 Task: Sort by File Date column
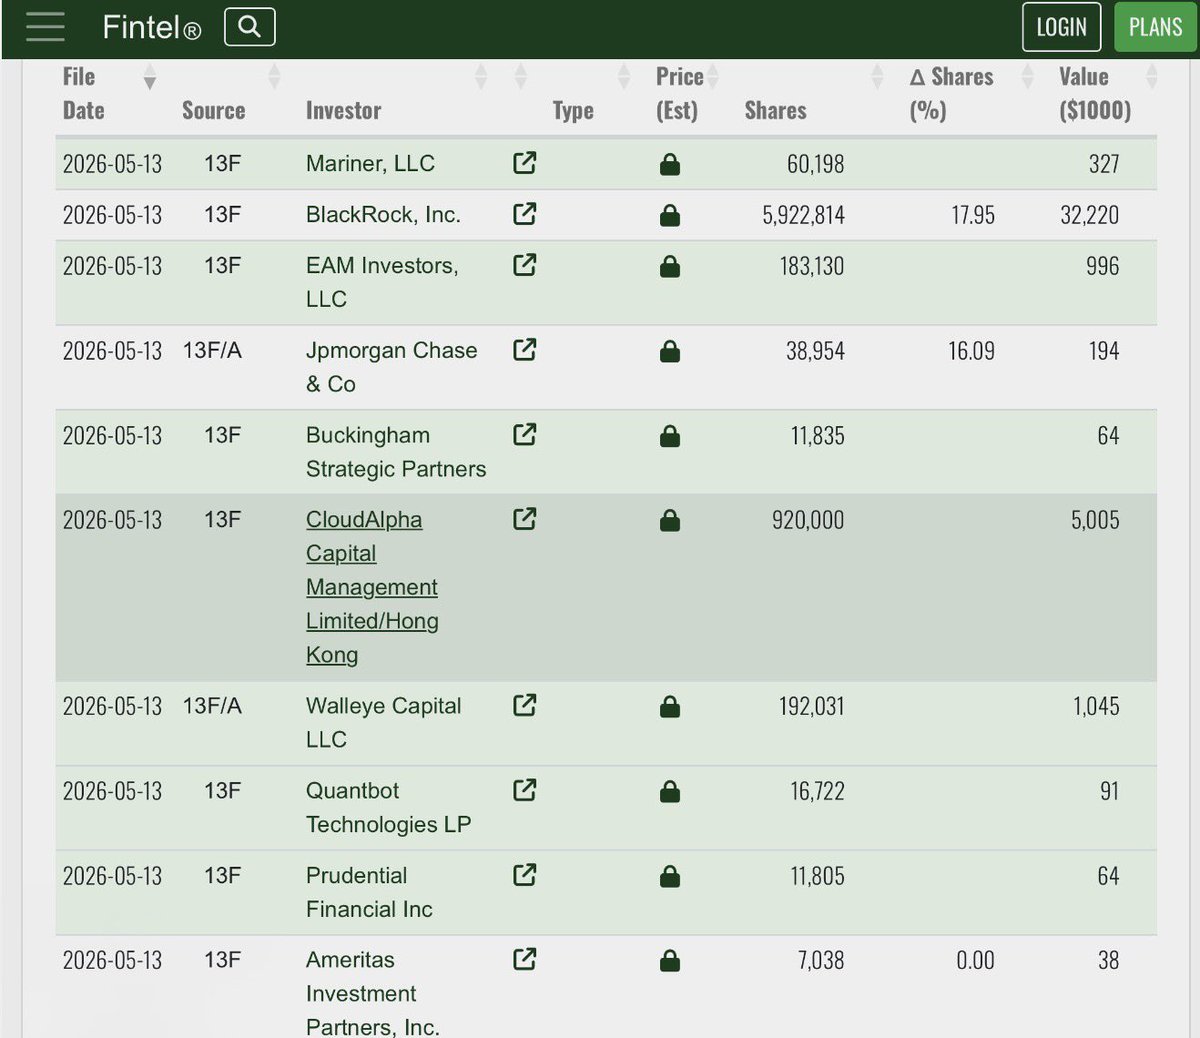pyautogui.click(x=150, y=77)
